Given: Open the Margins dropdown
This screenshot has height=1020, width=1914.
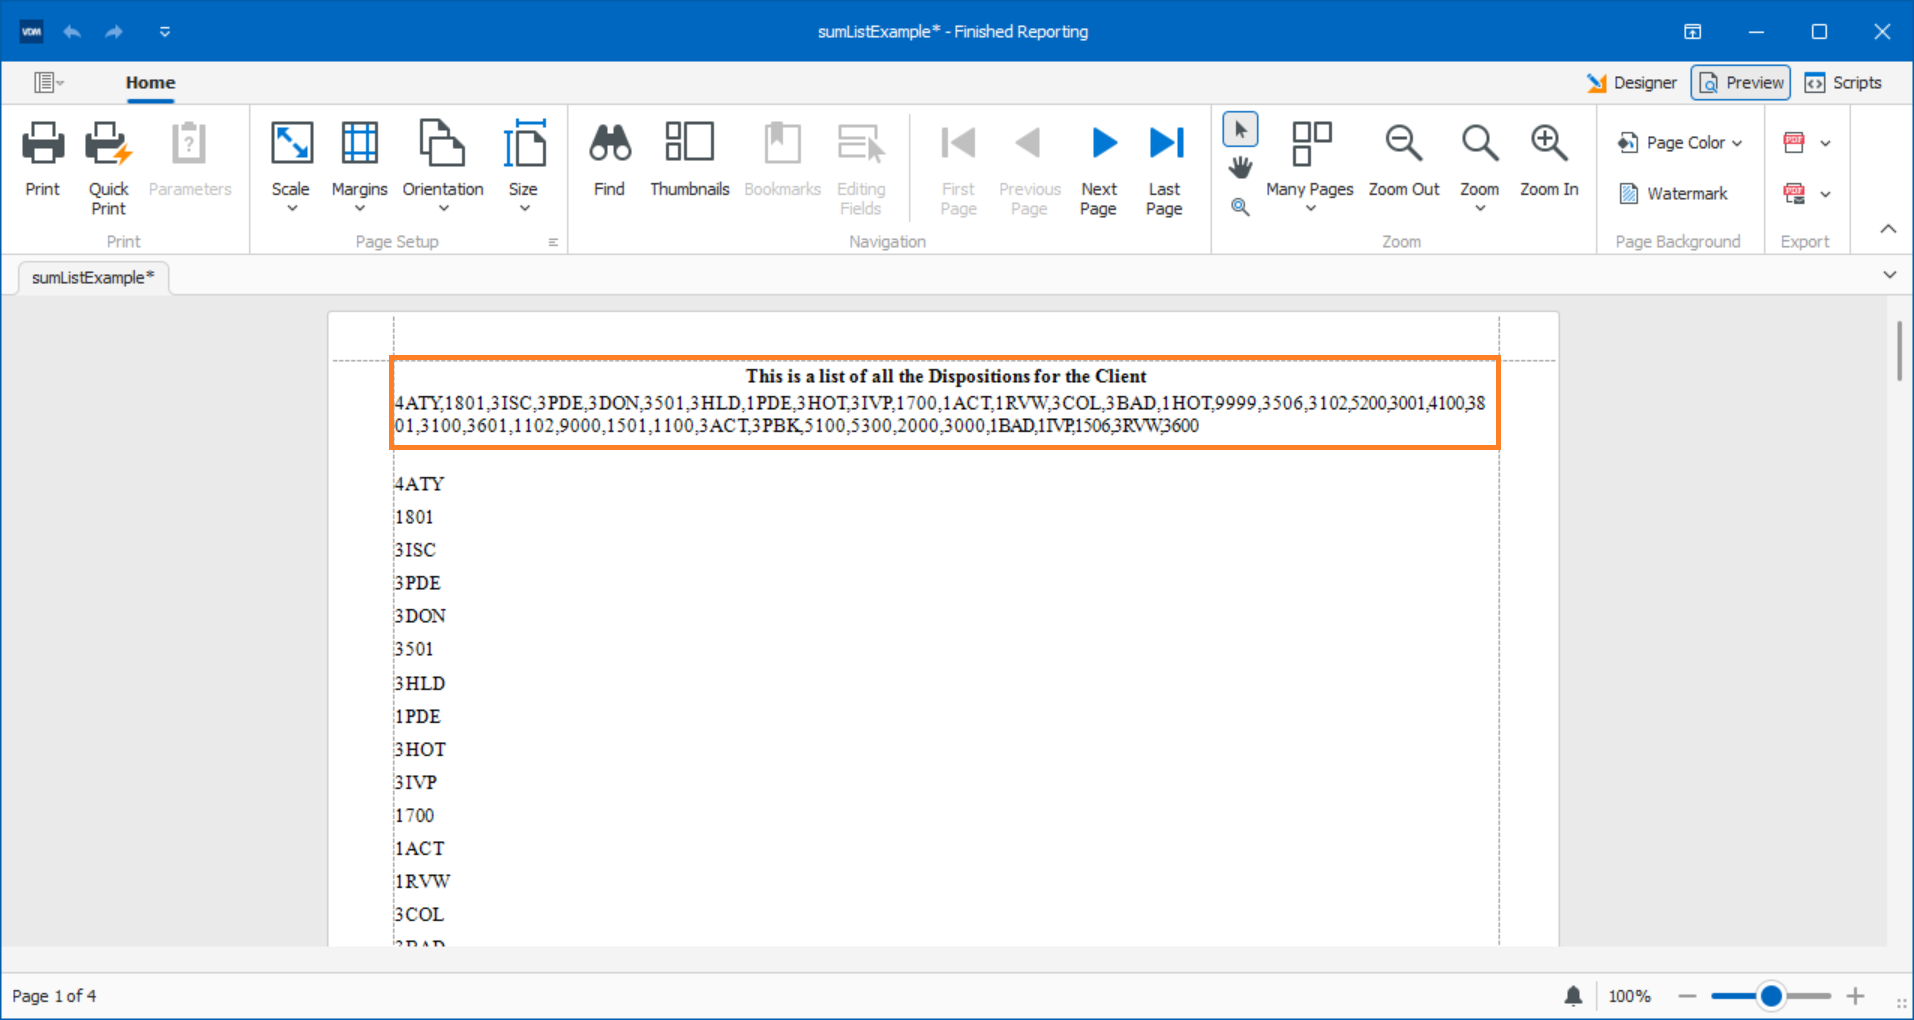Looking at the screenshot, I should 359,166.
